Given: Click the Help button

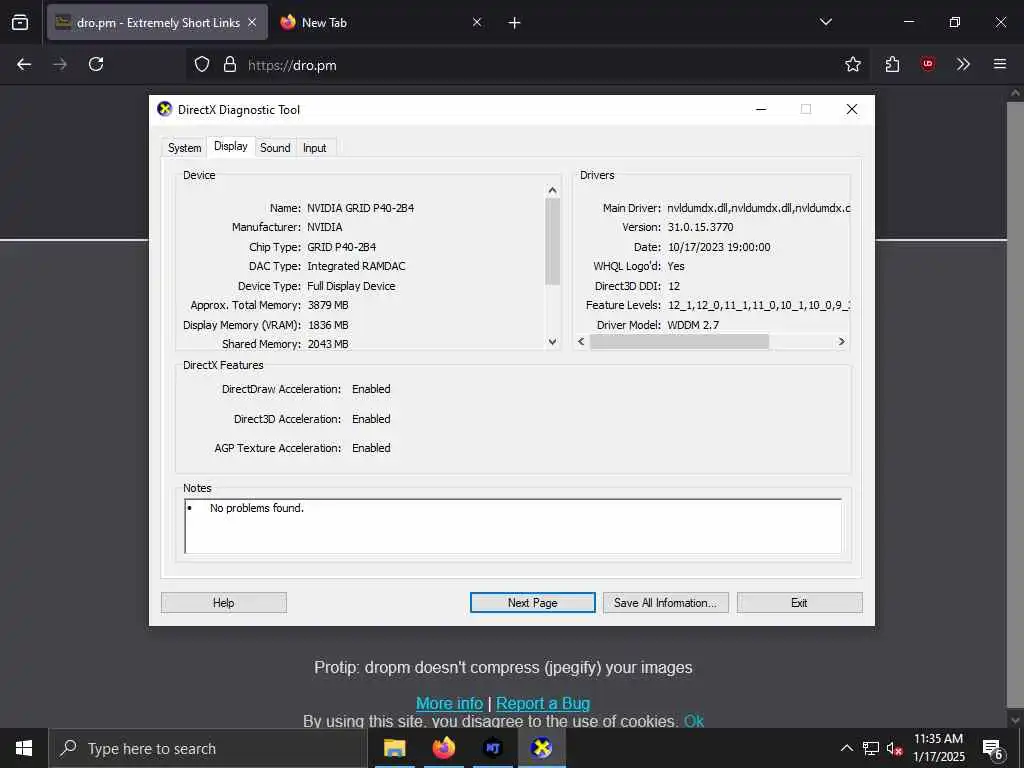Looking at the screenshot, I should [223, 603].
